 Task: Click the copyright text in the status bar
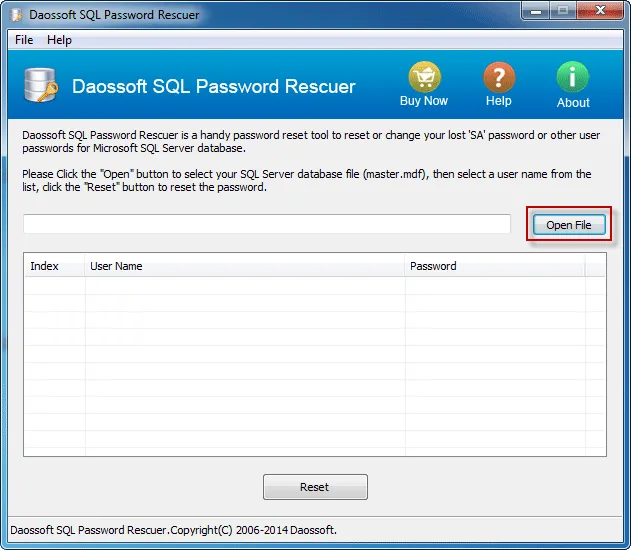coord(173,530)
